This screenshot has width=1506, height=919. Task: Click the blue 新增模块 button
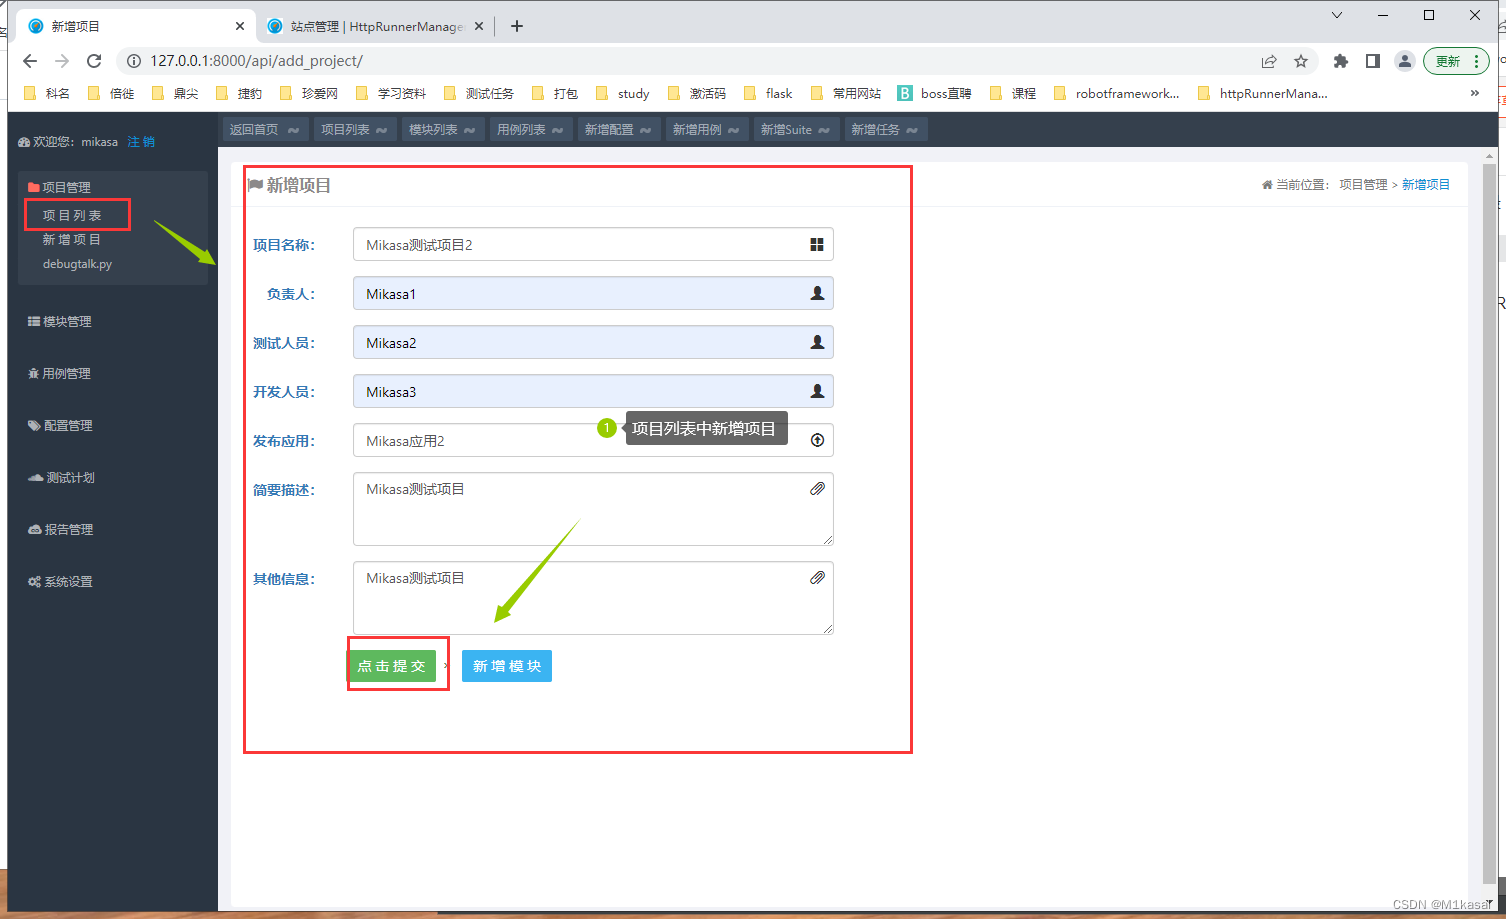coord(507,666)
